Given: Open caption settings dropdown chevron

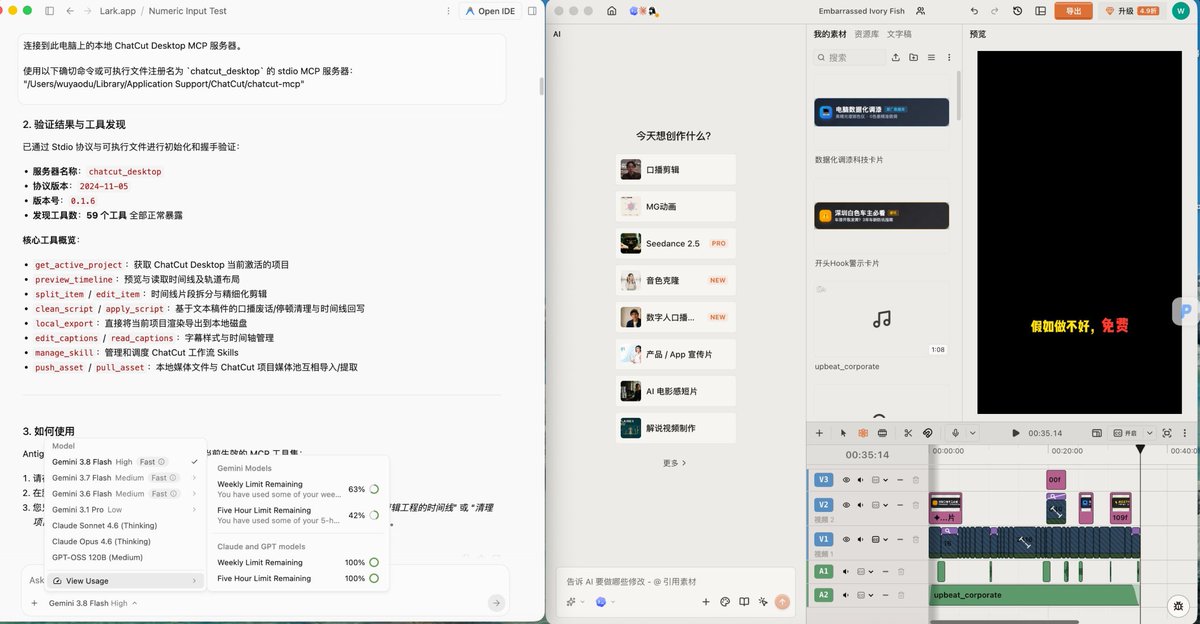Looking at the screenshot, I should pos(1149,433).
